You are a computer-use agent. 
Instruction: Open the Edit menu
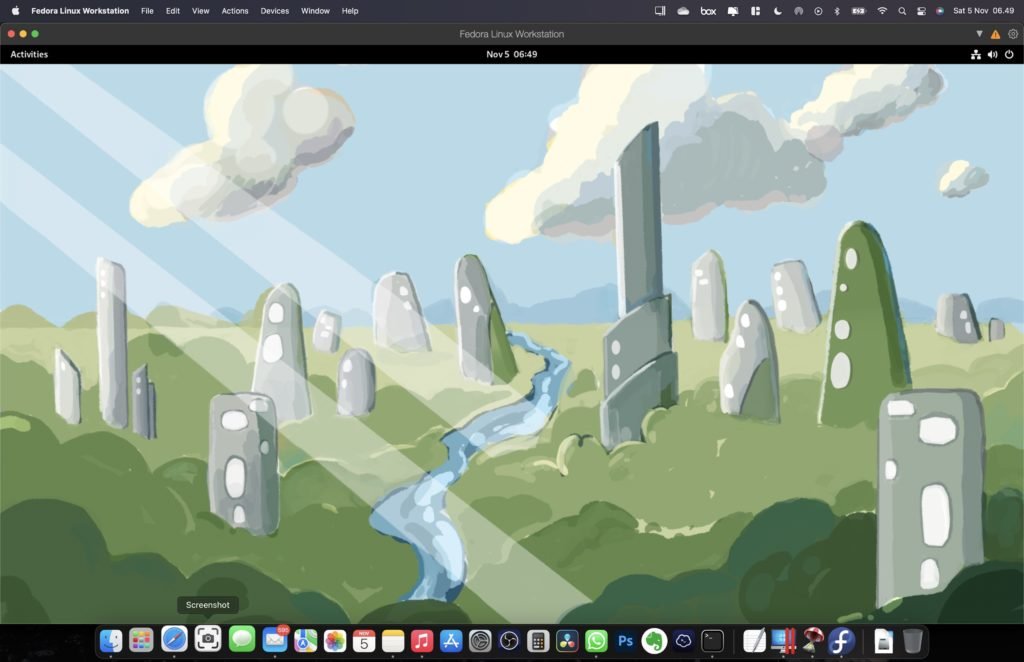172,11
